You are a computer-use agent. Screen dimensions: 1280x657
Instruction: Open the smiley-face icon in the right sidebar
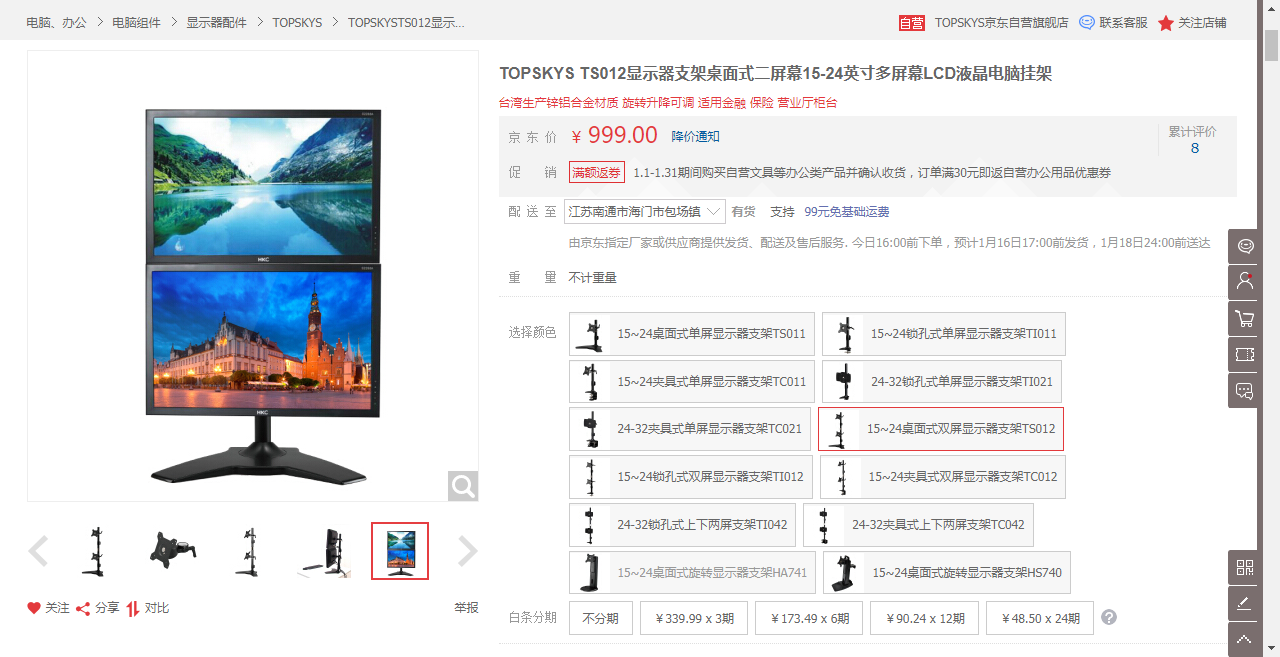pos(1245,246)
